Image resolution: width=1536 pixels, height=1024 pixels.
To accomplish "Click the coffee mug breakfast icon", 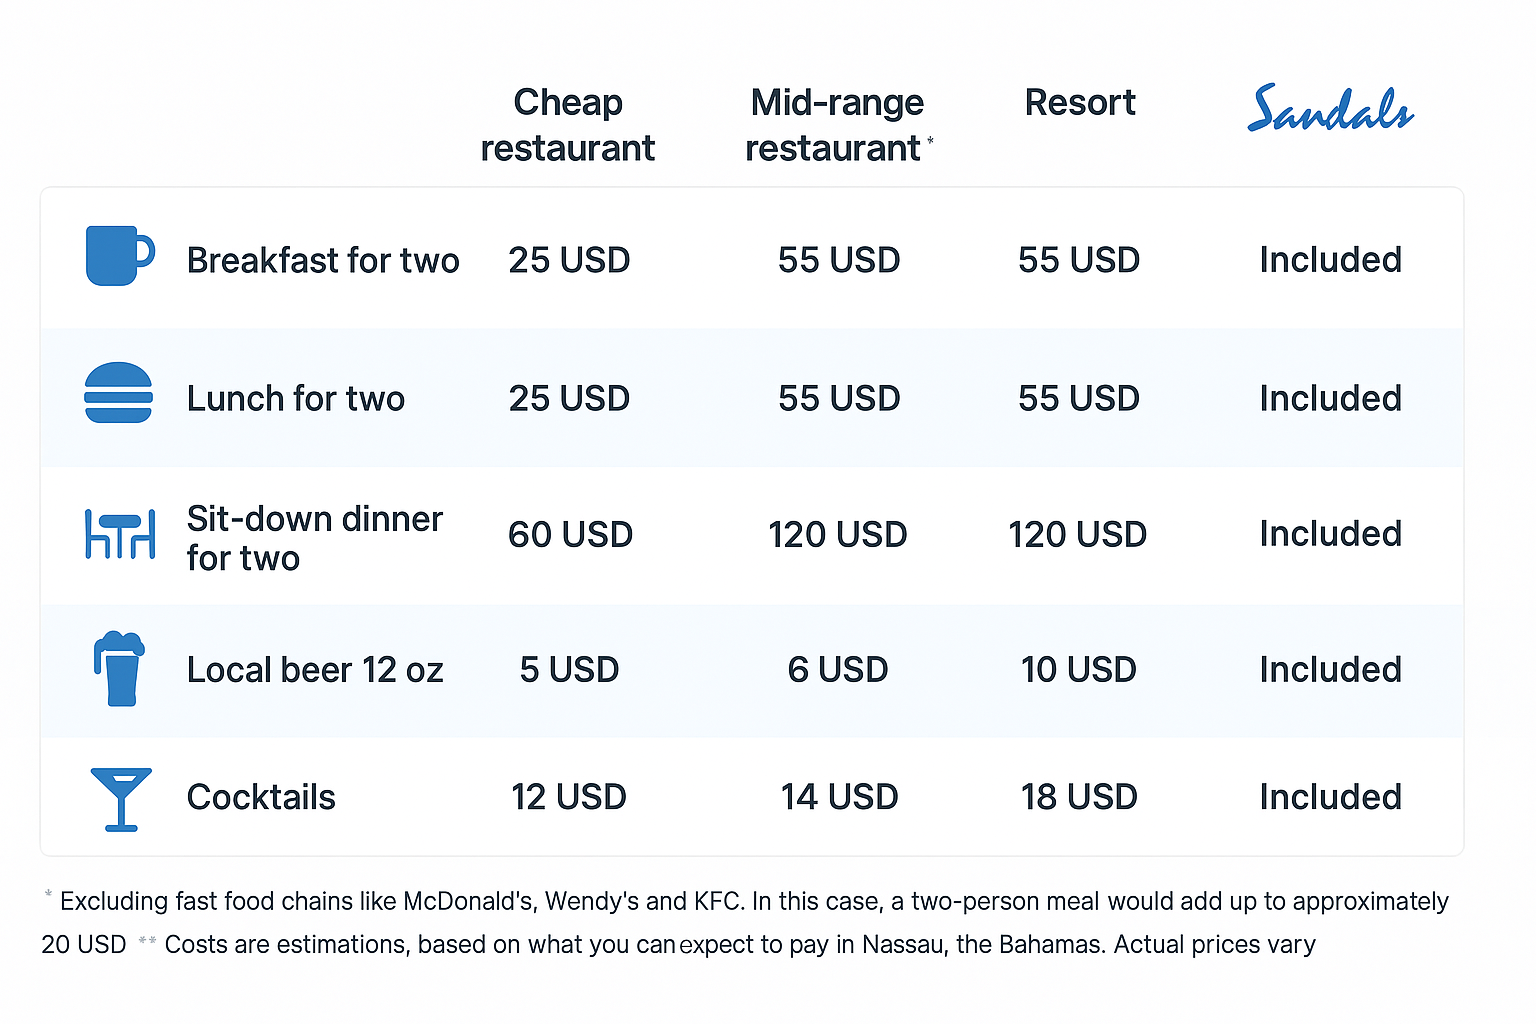I will tap(119, 256).
